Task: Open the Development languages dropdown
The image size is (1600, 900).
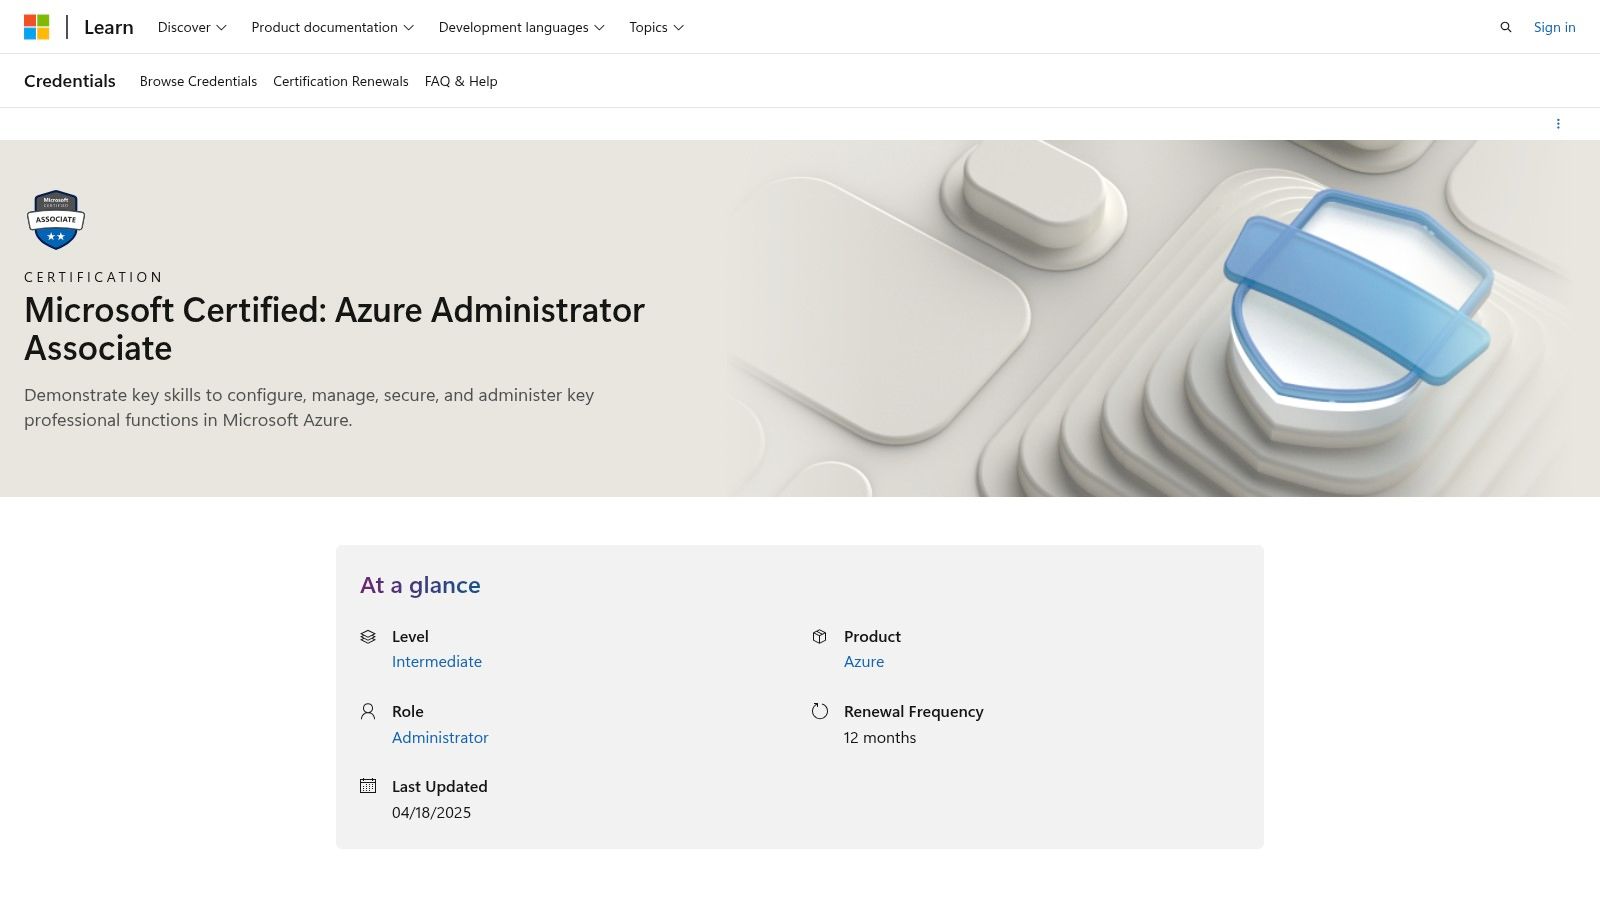Action: (521, 27)
